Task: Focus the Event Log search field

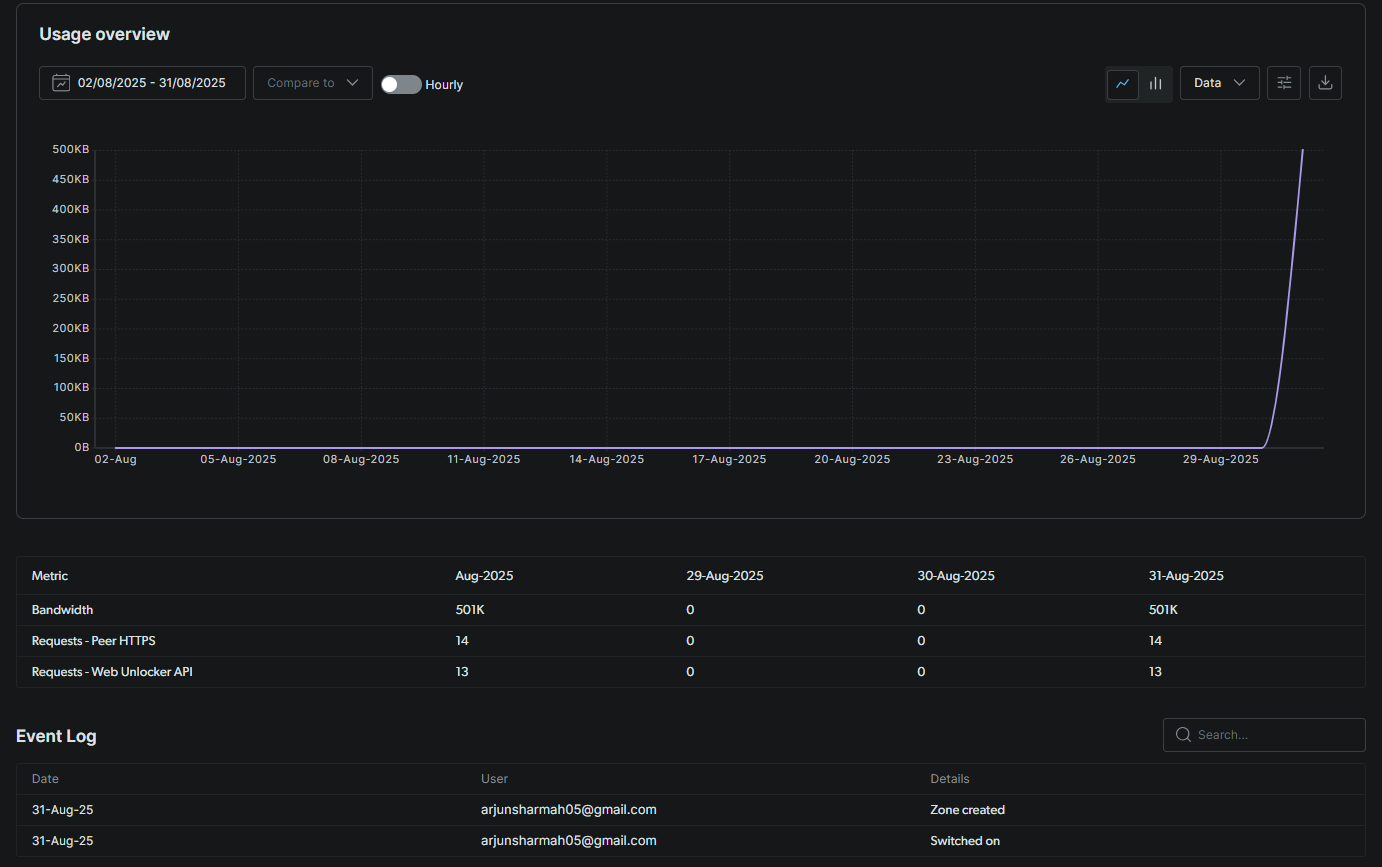Action: coord(1264,735)
